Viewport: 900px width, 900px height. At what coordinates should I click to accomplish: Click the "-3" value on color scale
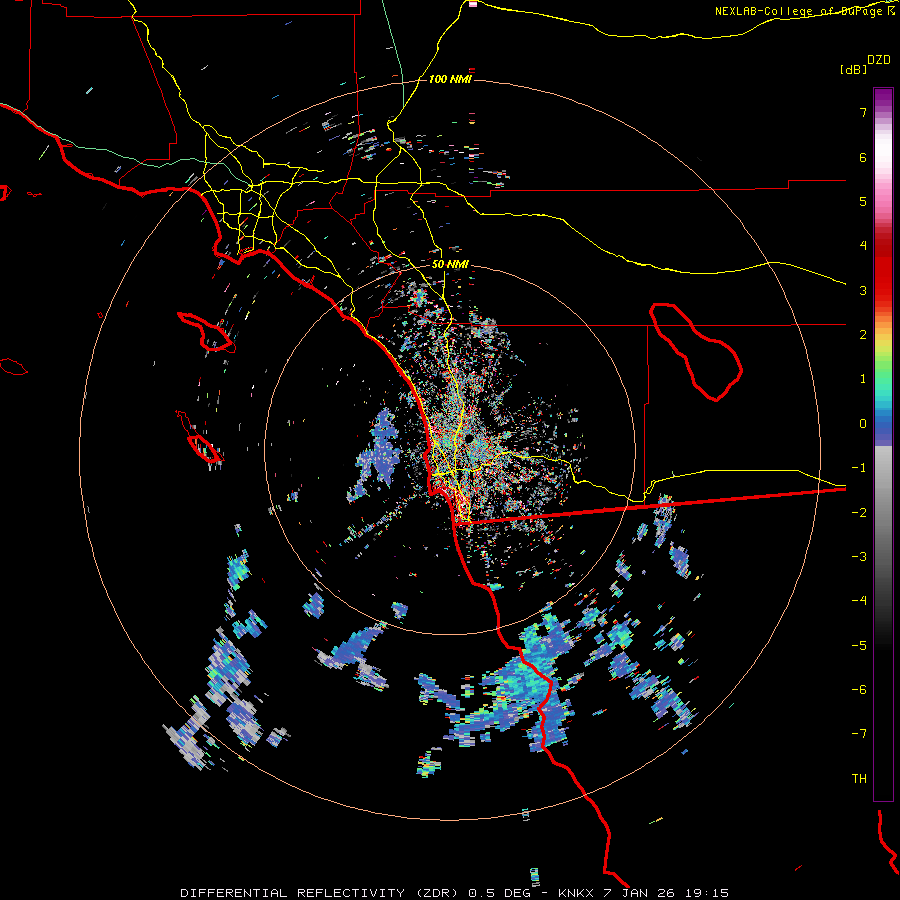tap(859, 556)
